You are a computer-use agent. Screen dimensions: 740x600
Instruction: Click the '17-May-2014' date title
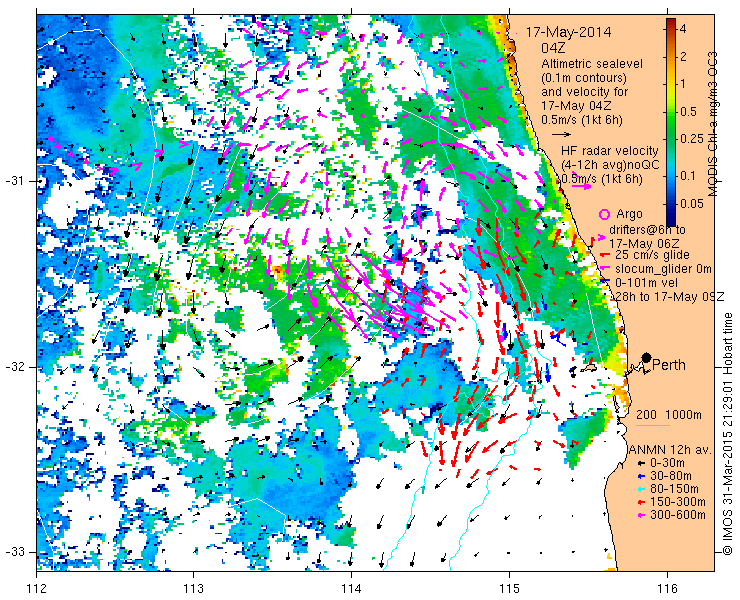click(x=569, y=32)
